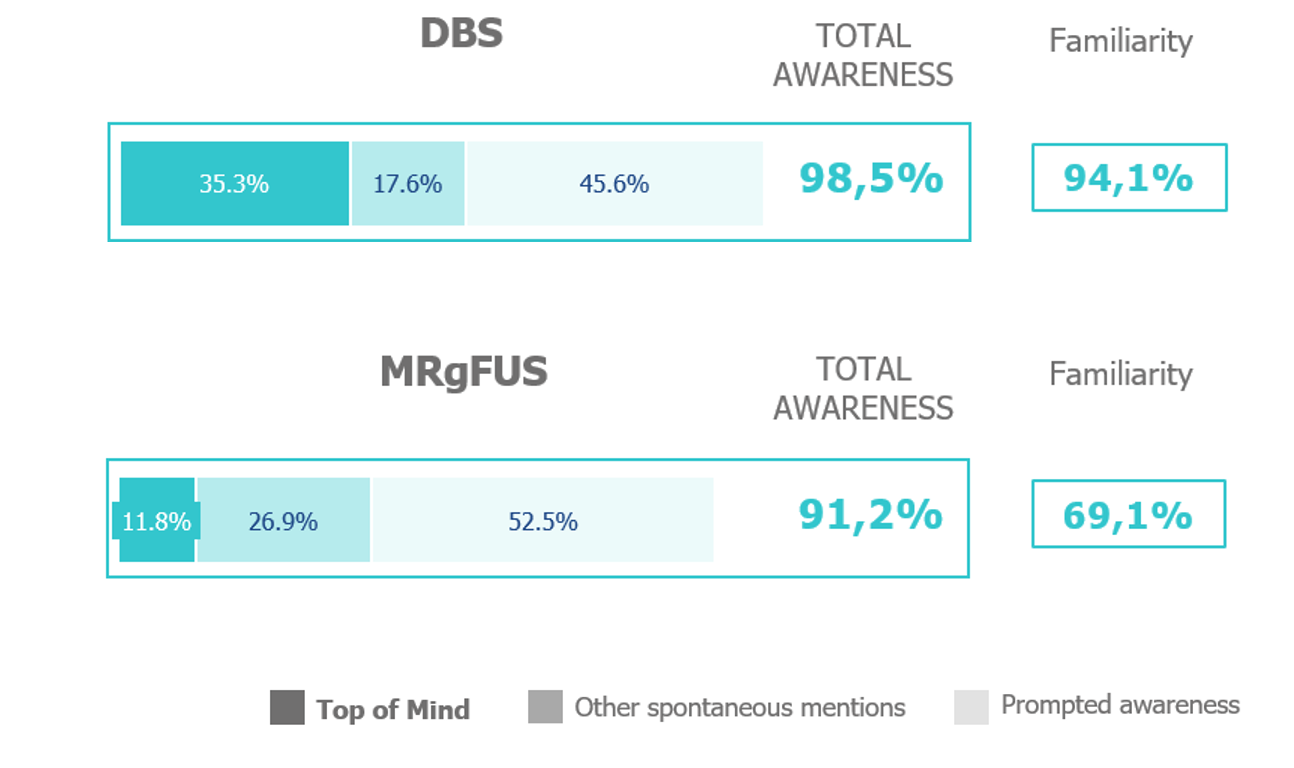Viewport: 1294px width, 768px height.
Task: Click the DBS 17.6% spontaneous mentions segment
Action: click(x=408, y=183)
